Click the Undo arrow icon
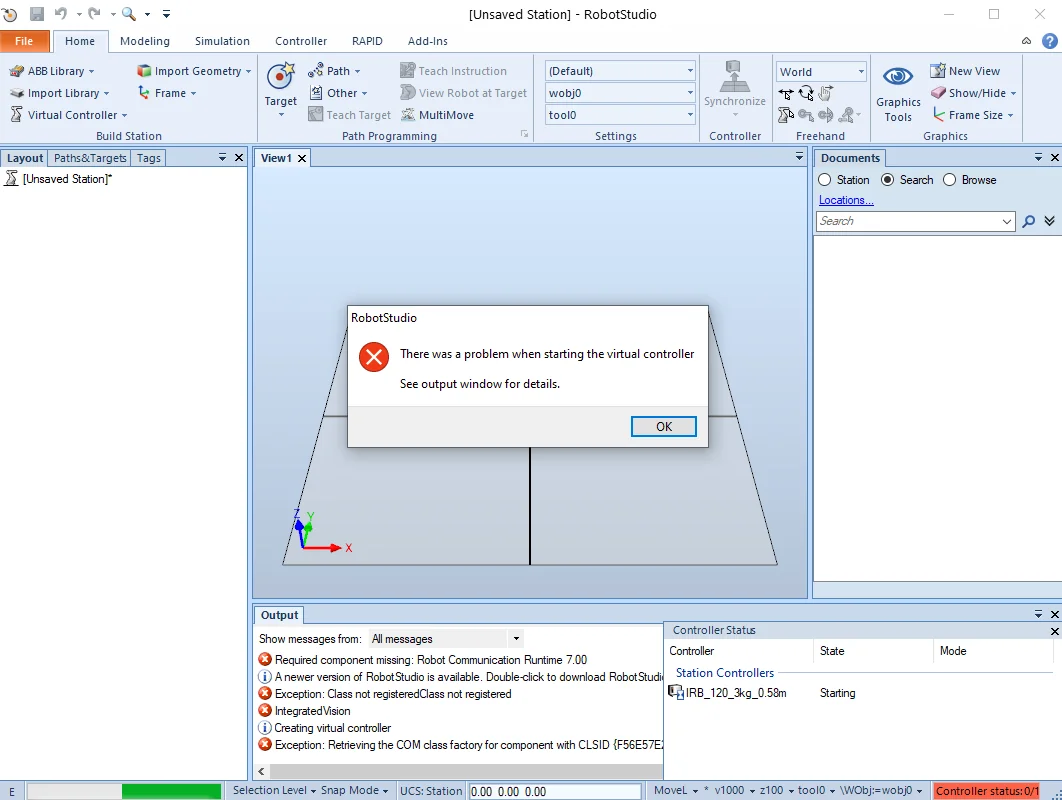This screenshot has width=1062, height=800. (x=61, y=14)
